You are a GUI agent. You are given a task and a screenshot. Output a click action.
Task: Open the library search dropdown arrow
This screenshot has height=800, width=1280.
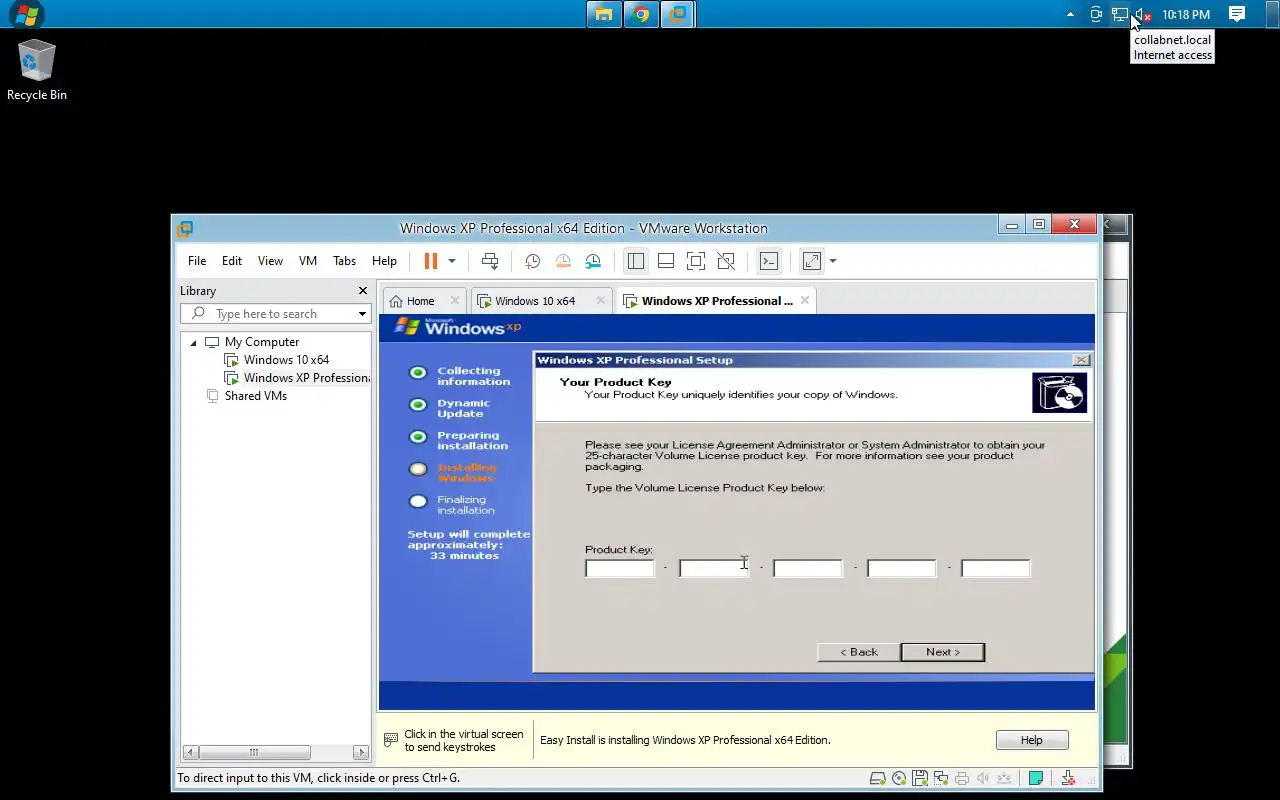(362, 314)
